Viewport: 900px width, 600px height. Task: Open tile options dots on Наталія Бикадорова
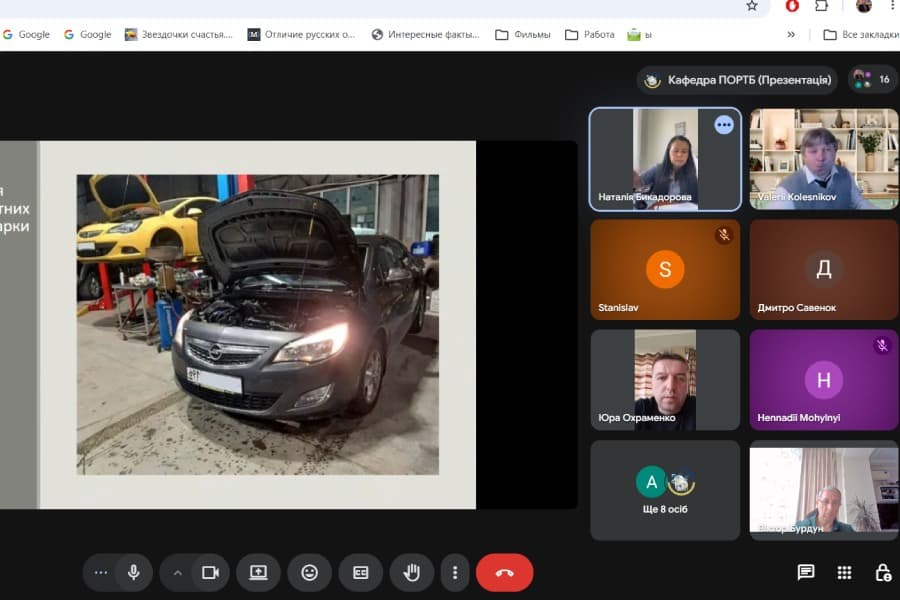[x=724, y=125]
